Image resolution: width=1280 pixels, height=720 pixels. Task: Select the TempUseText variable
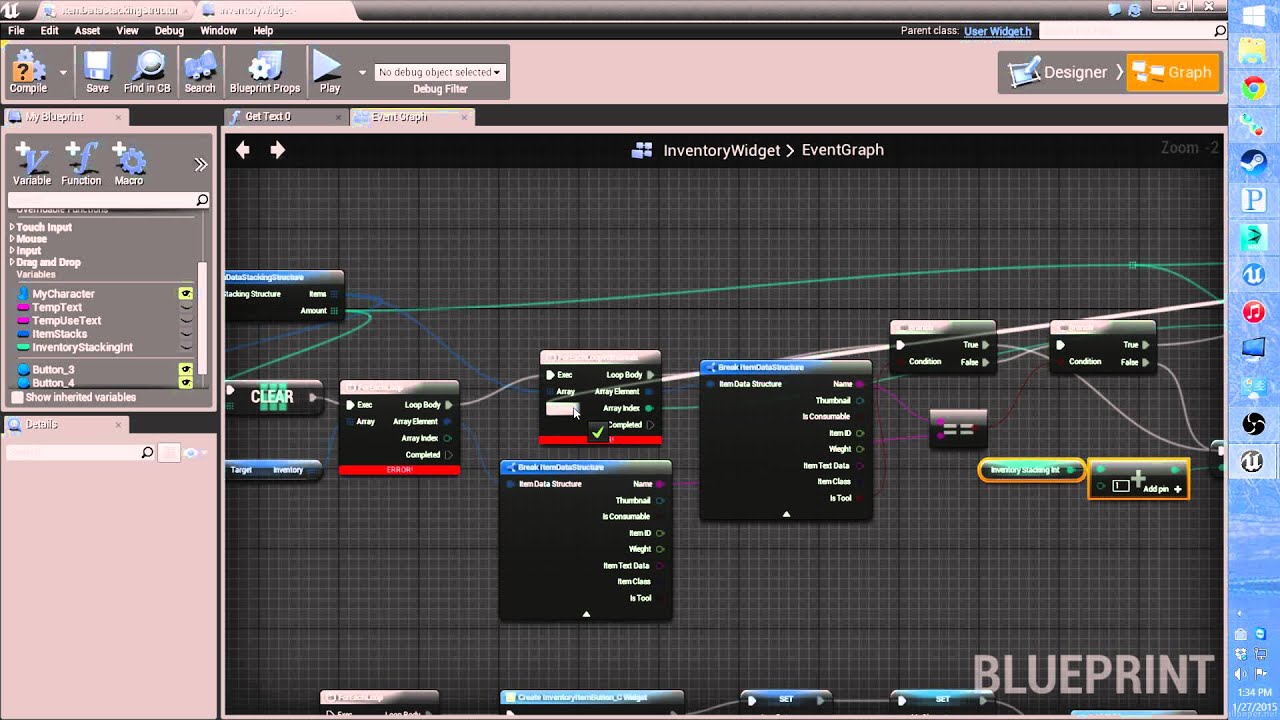(66, 320)
